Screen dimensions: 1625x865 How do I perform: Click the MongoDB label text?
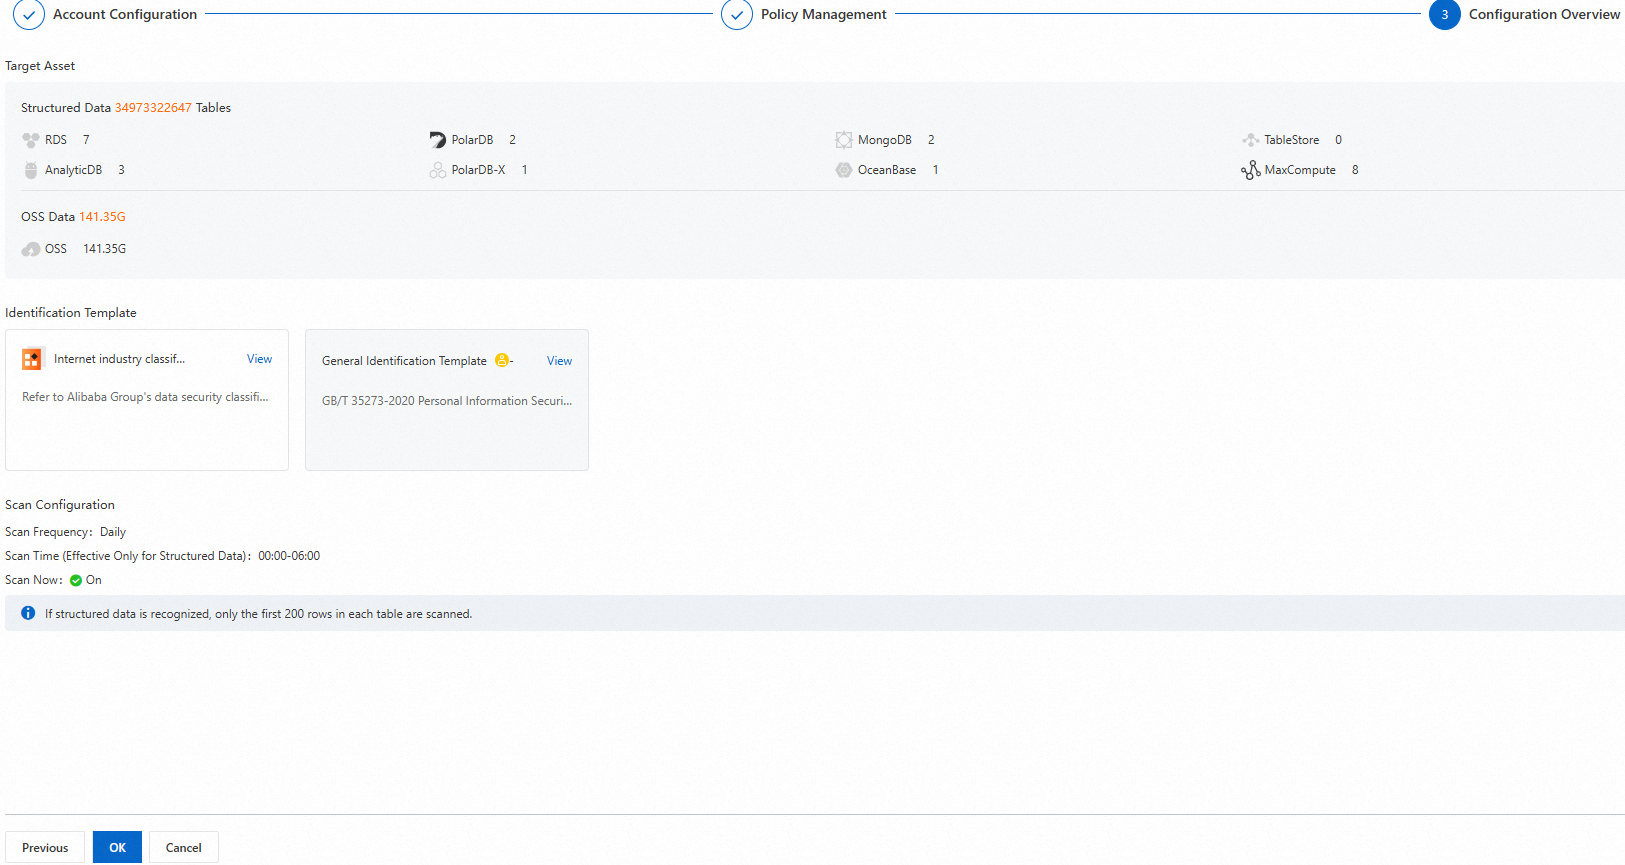pos(885,140)
